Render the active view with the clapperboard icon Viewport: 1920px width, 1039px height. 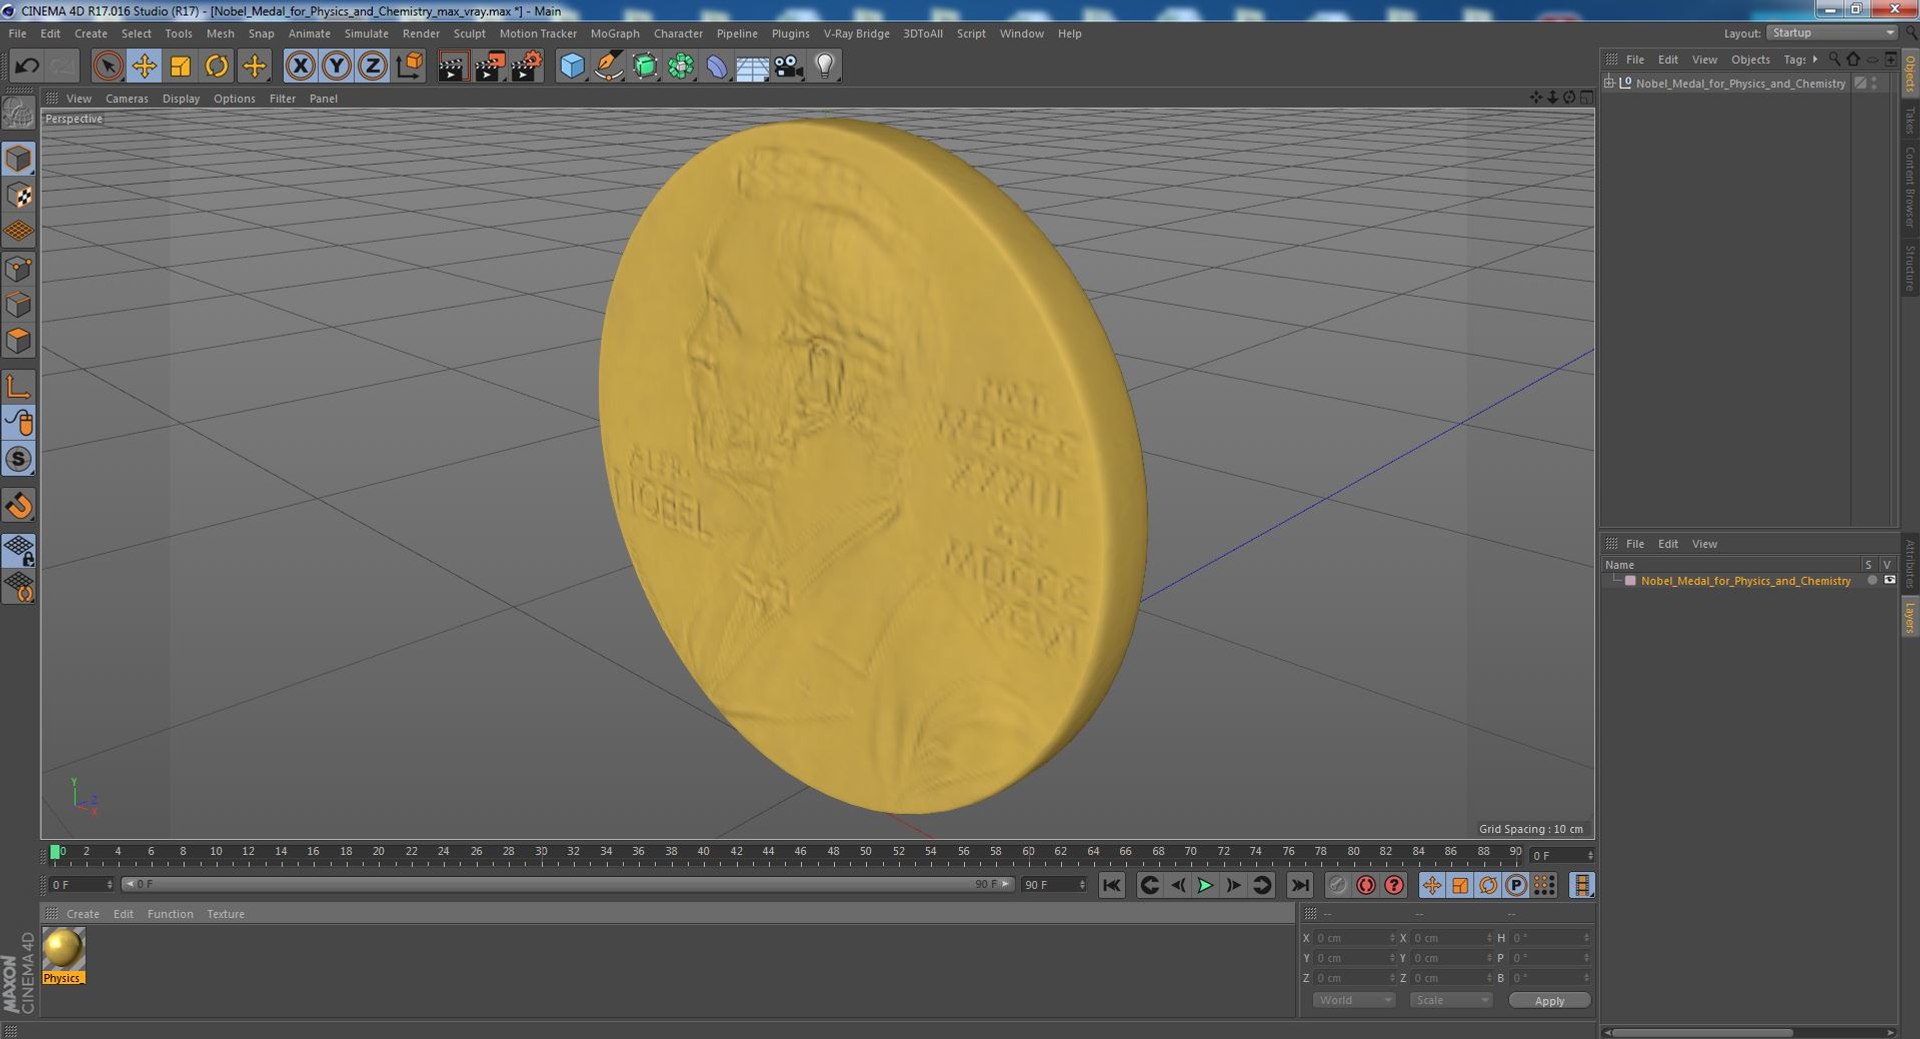(x=452, y=67)
